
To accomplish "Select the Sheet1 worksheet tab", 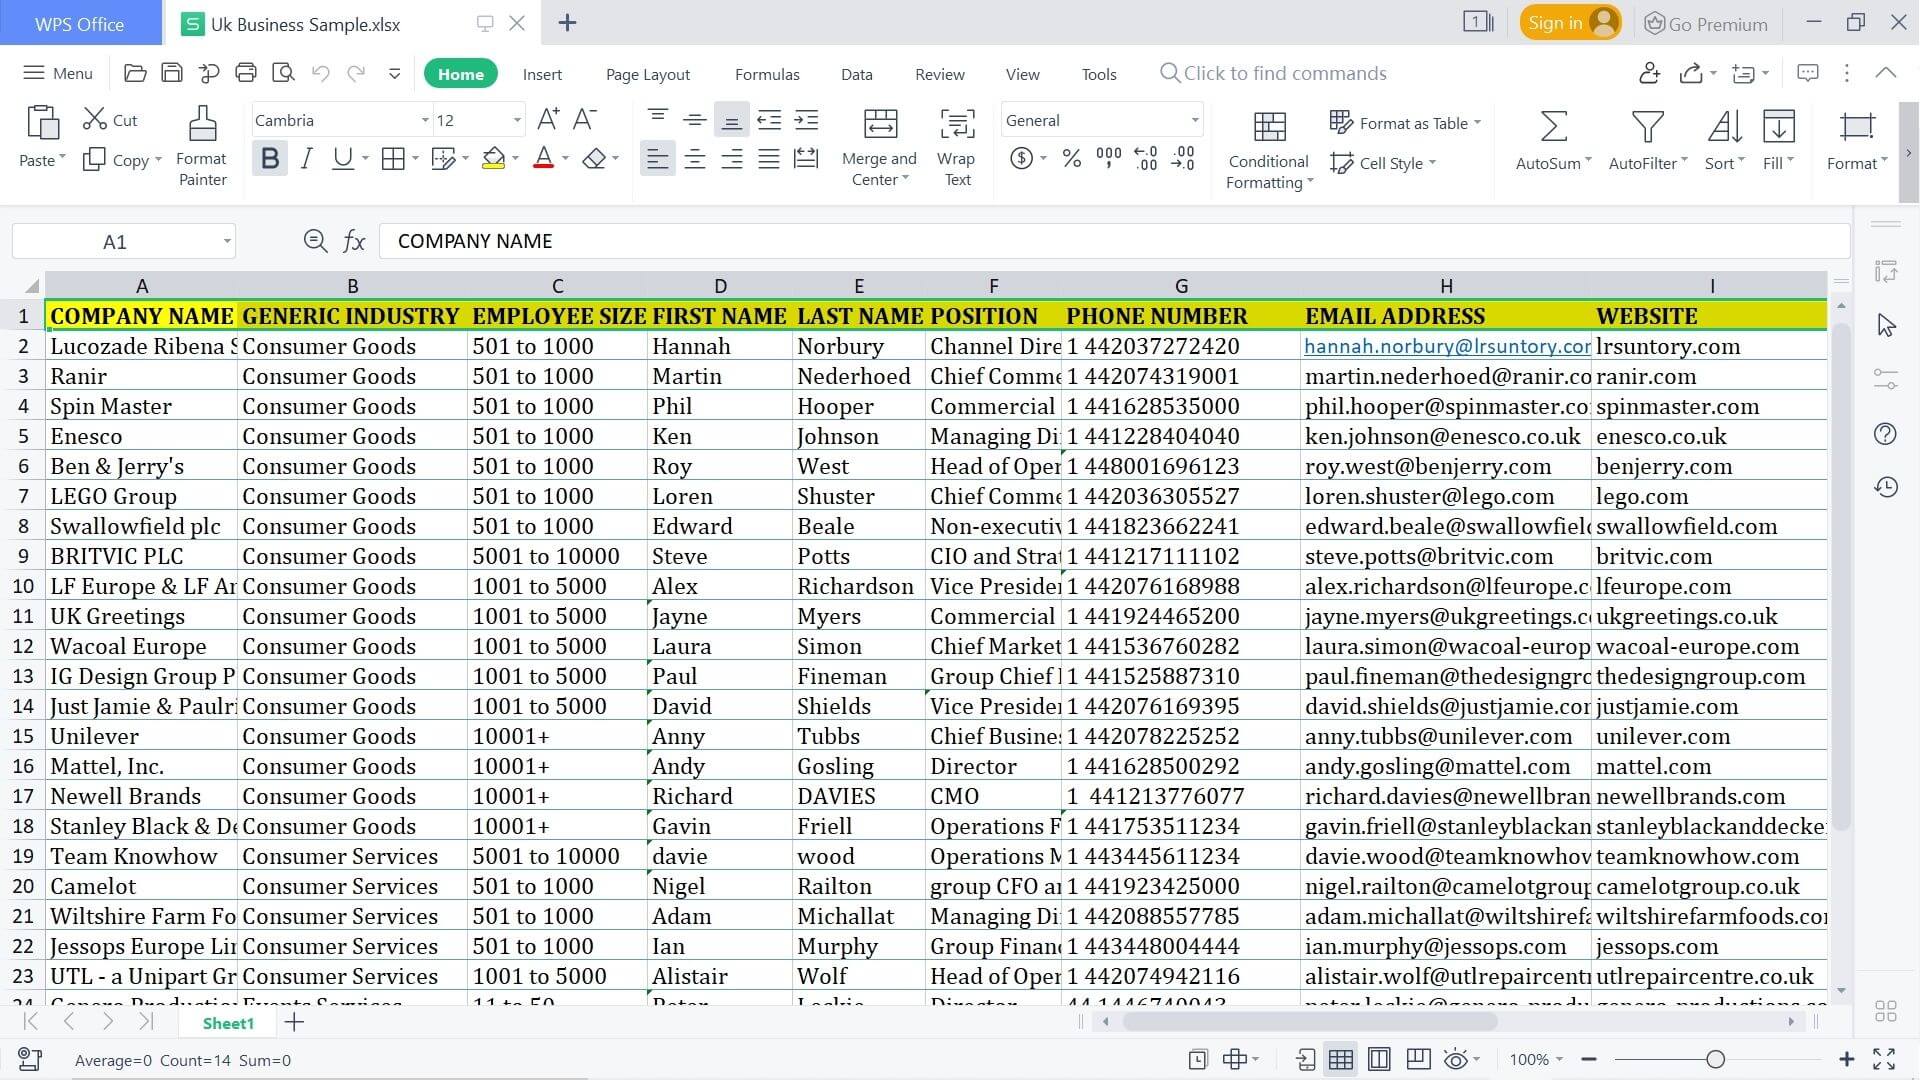I will [228, 1023].
